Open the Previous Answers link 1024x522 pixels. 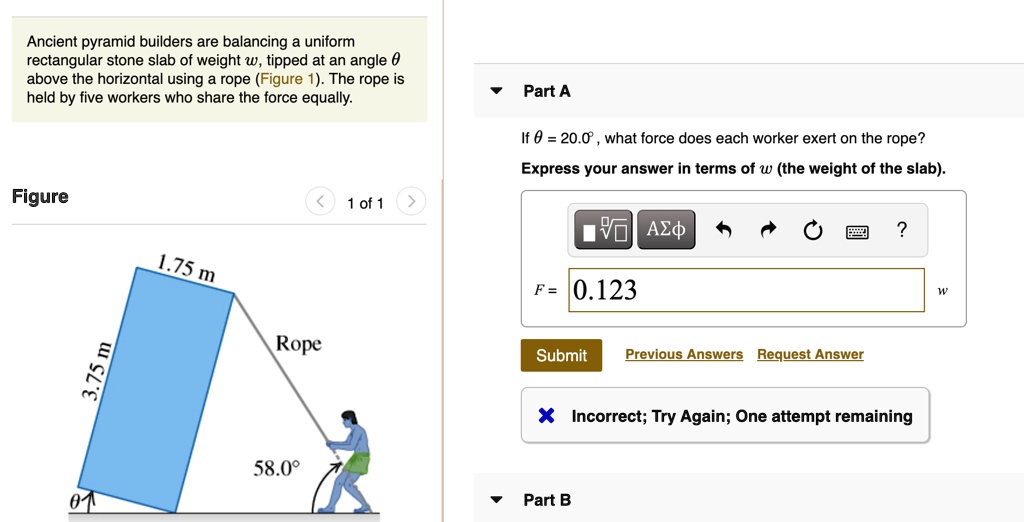tap(684, 355)
